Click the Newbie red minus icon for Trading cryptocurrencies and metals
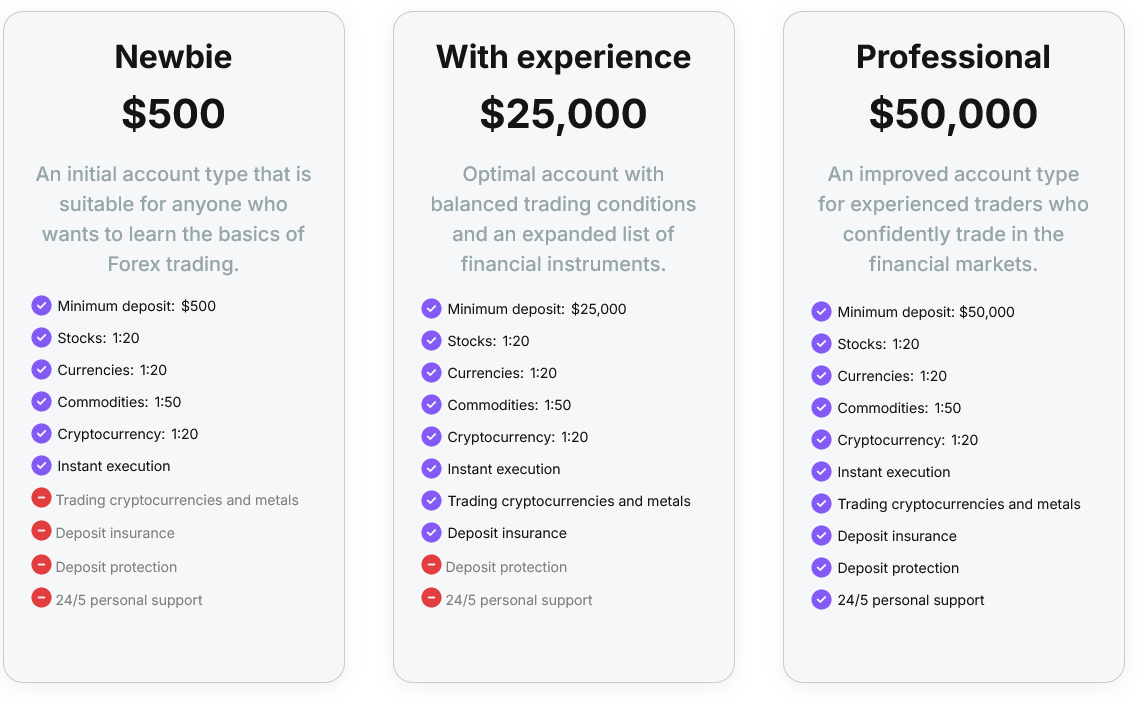The height and width of the screenshot is (707, 1144). pos(41,497)
